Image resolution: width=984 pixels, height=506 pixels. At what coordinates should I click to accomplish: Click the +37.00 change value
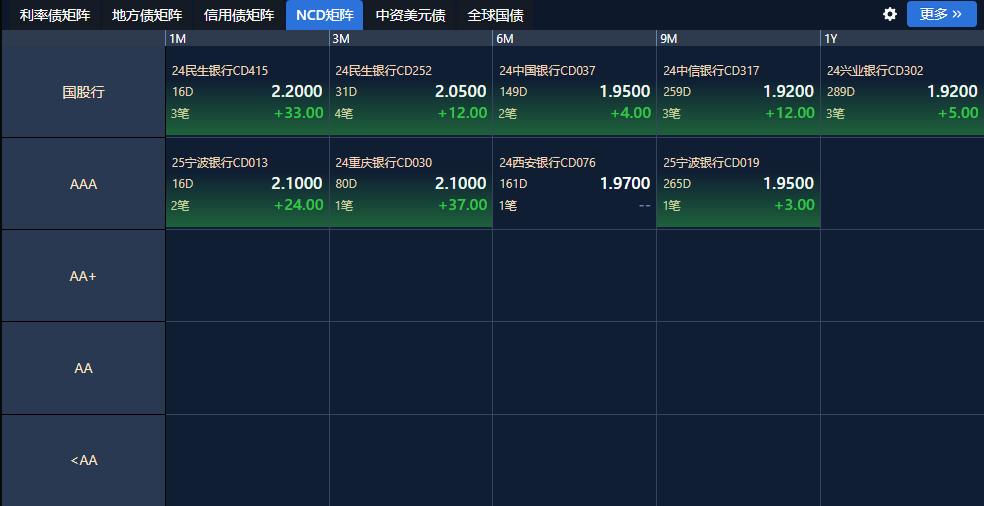[x=463, y=205]
